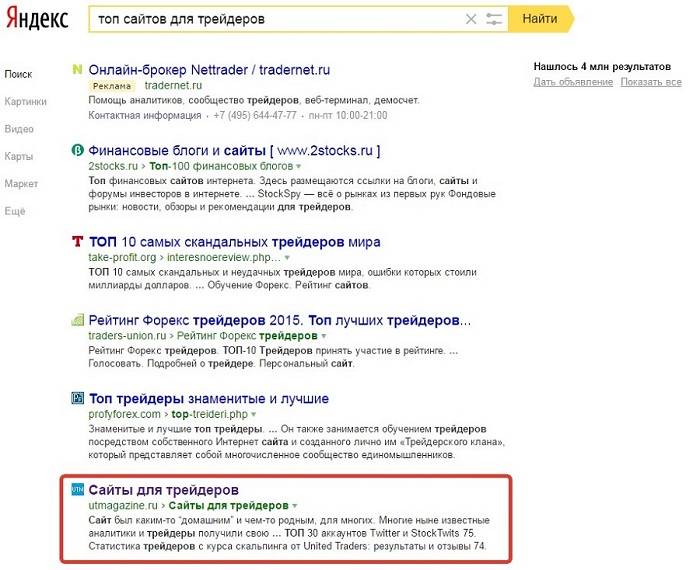Expand the traders-union.ru result dropdown arrow
700x570 pixels.
pos(324,336)
